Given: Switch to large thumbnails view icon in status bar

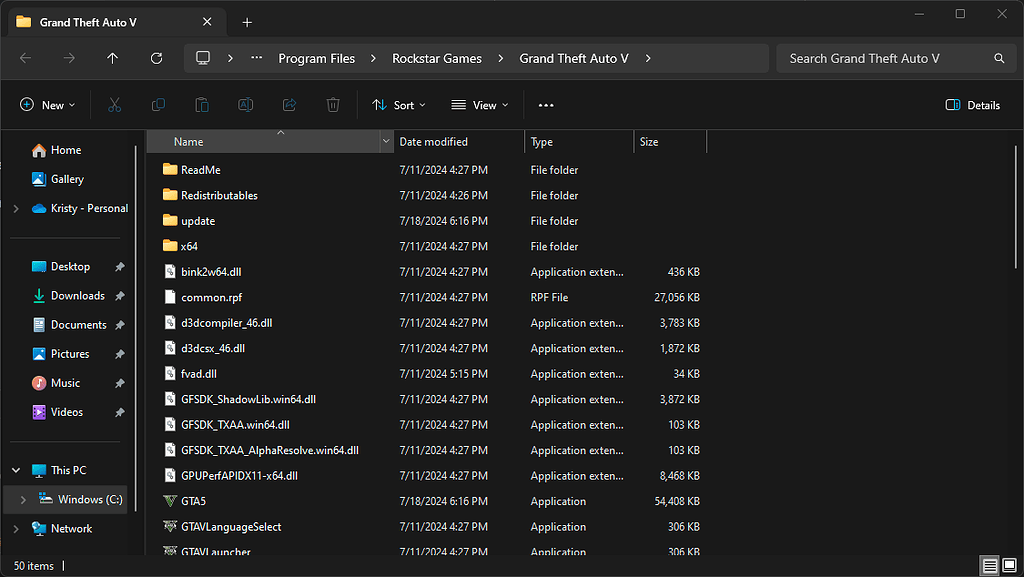Looking at the screenshot, I should pos(1010,565).
